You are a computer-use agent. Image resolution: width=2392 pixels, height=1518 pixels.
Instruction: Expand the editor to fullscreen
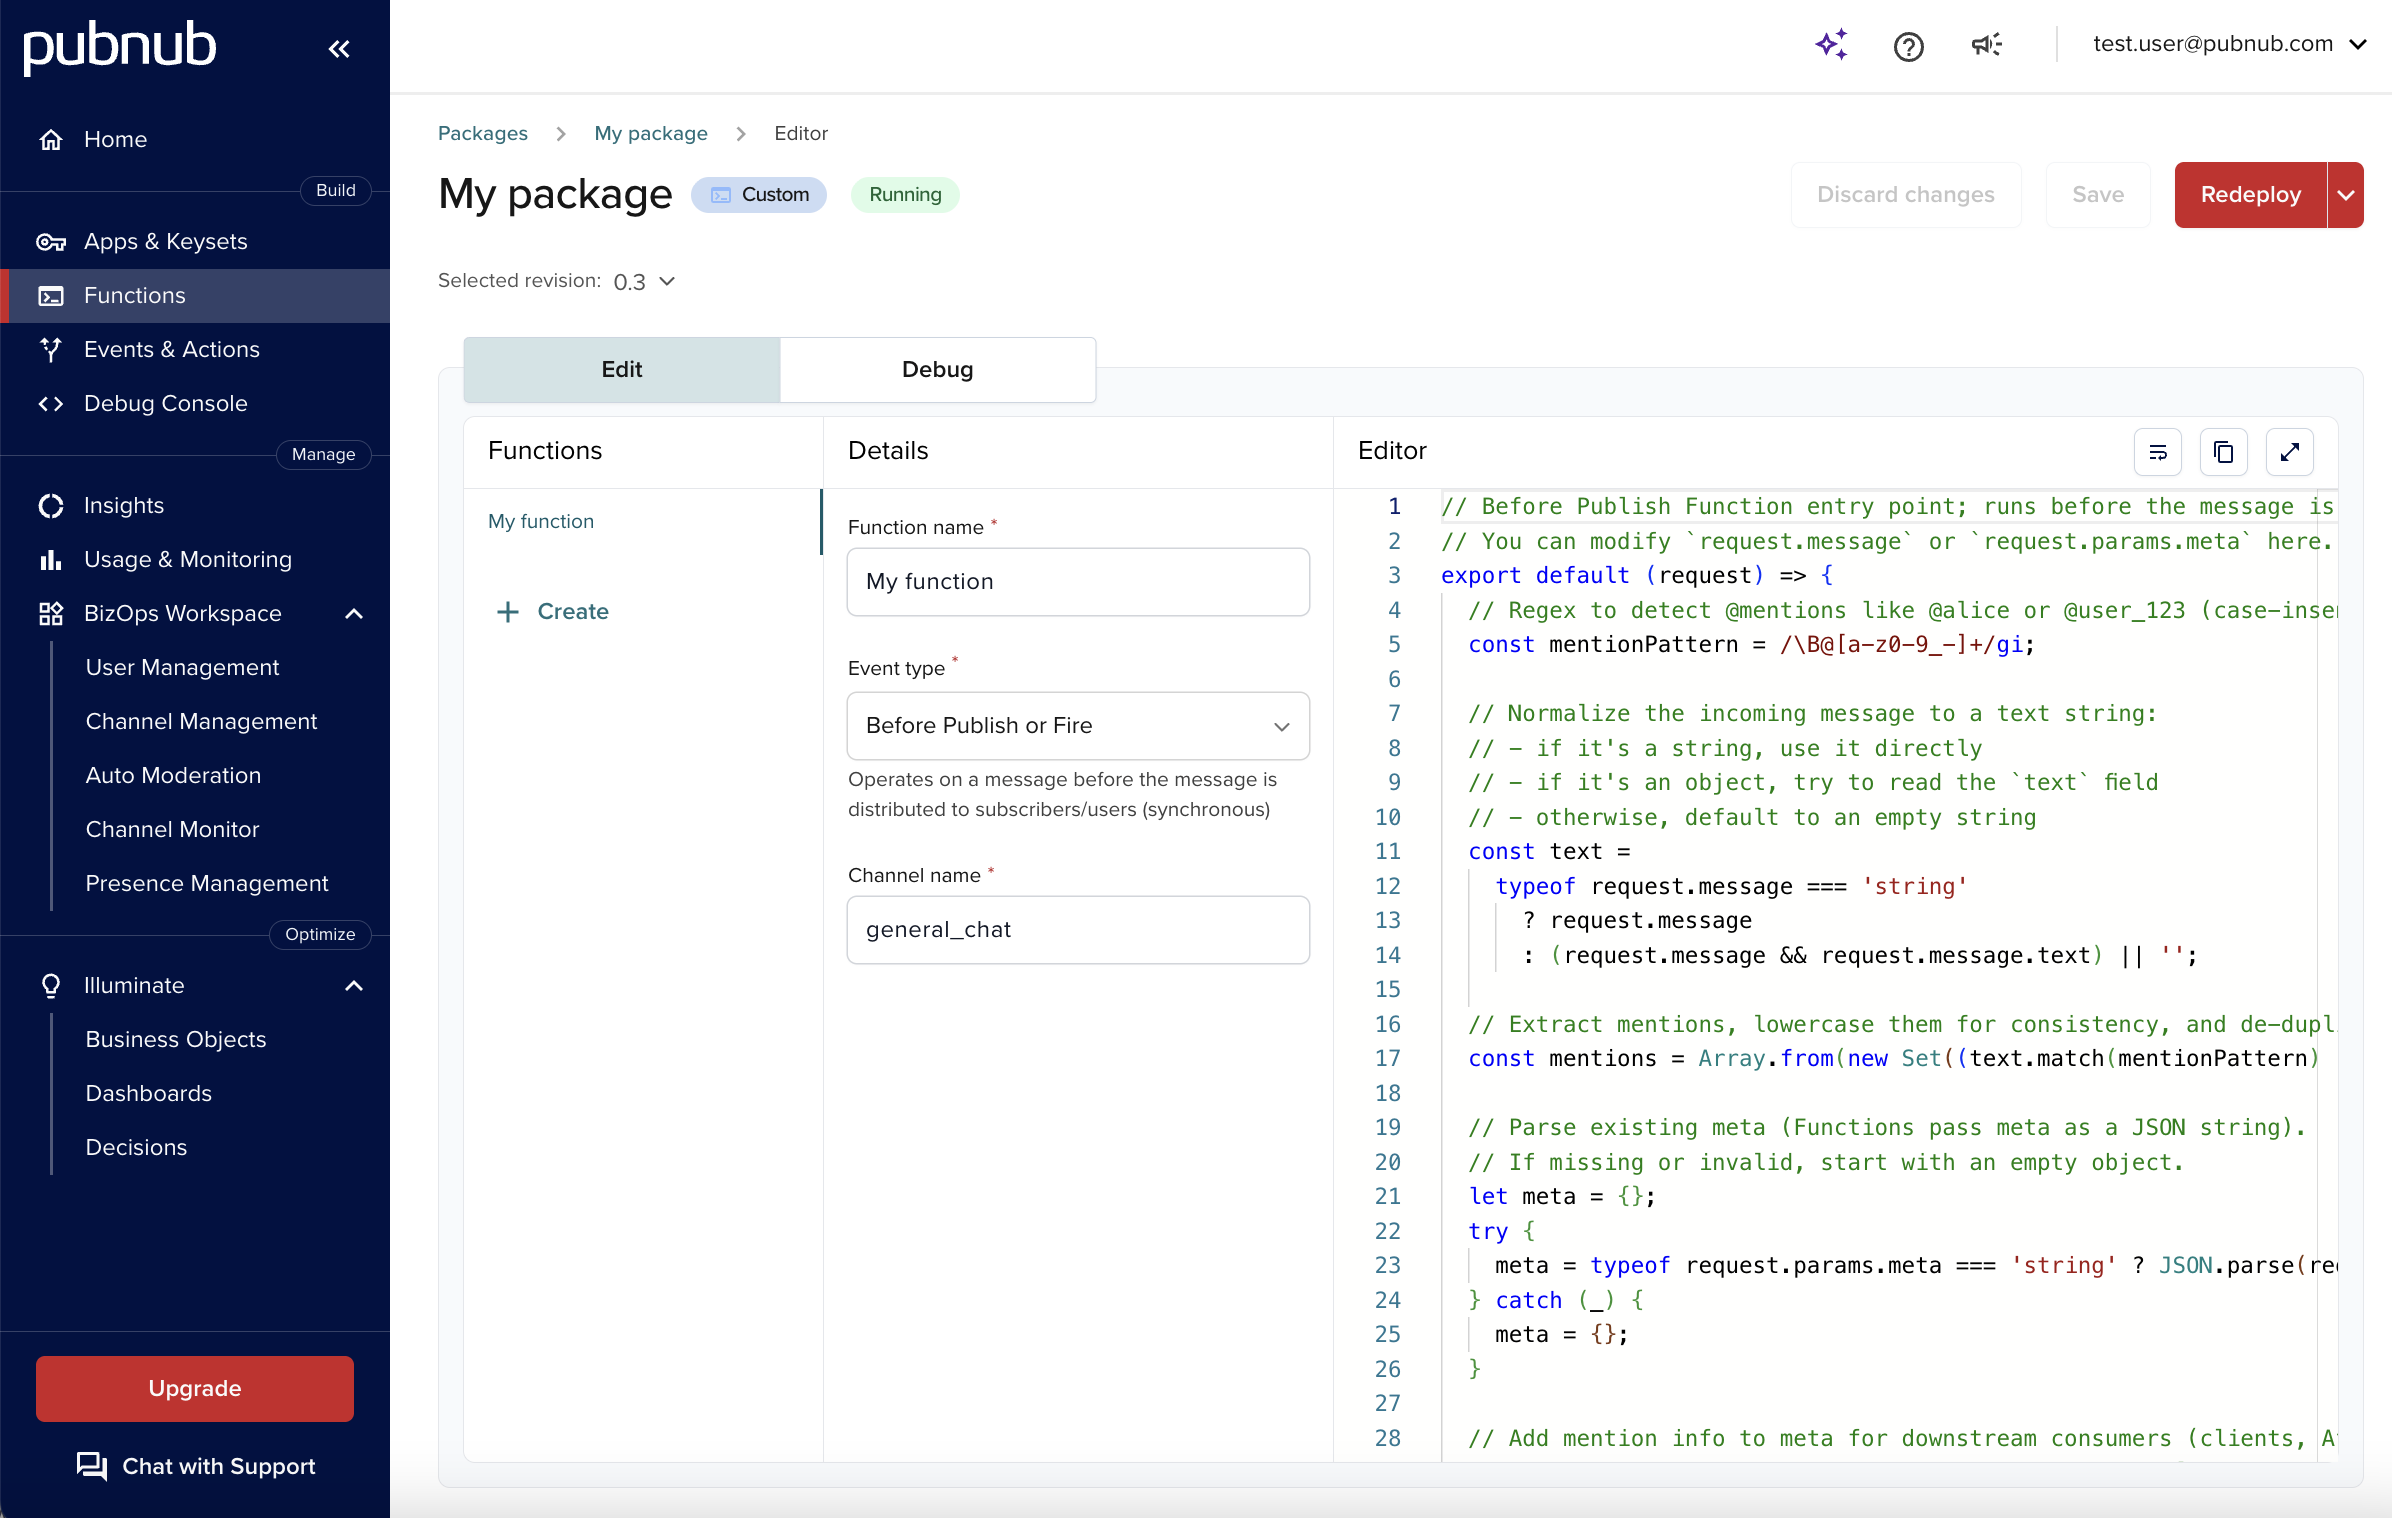click(x=2289, y=452)
